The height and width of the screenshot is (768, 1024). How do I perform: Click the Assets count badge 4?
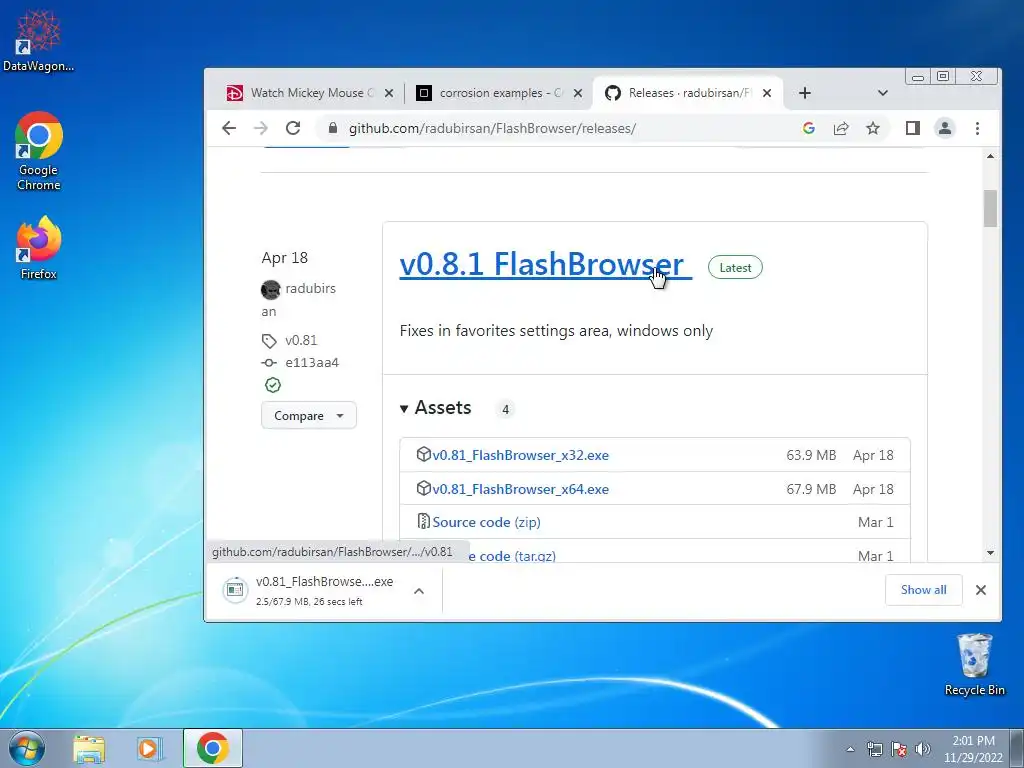(505, 409)
